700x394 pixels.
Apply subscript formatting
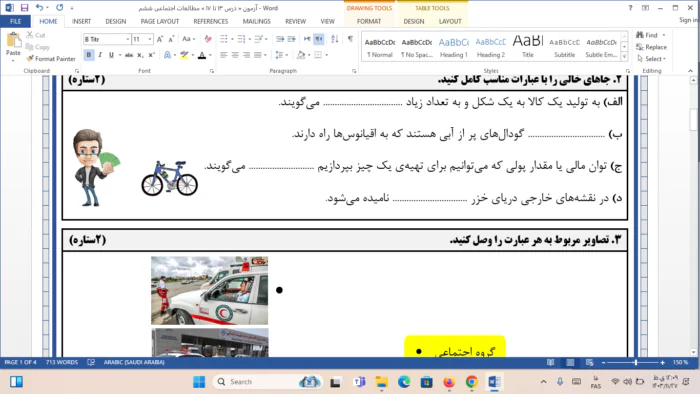click(140, 55)
